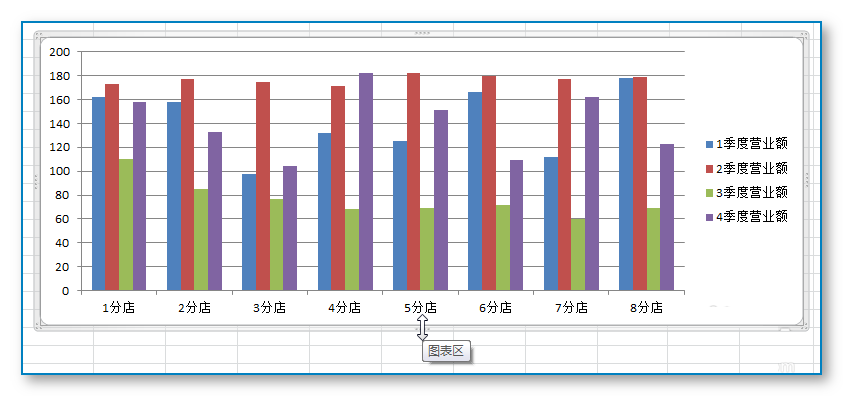Select the red 2季度 bar of 1分店
Screen dimensions: 843x396
coord(112,188)
